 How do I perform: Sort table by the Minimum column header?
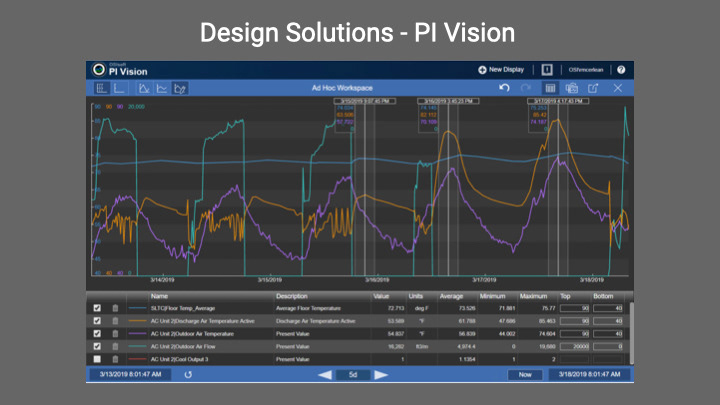coord(492,296)
